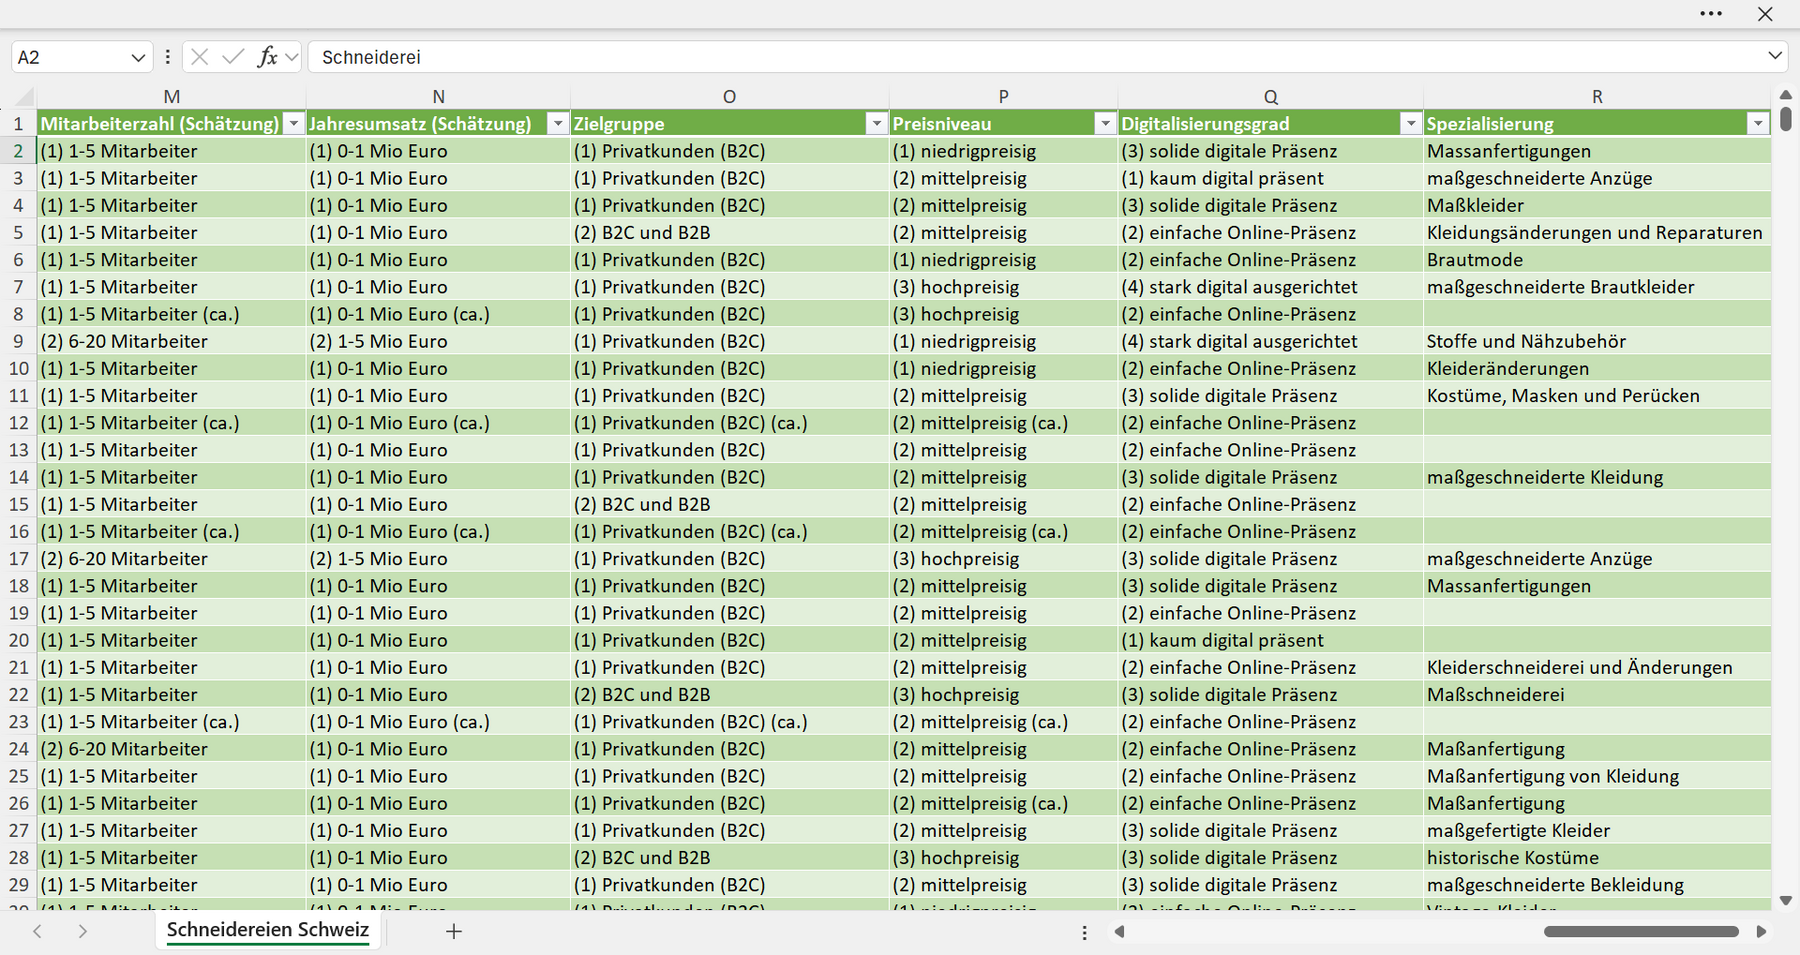
Task: Click the select all corner triangle
Action: coord(24,96)
